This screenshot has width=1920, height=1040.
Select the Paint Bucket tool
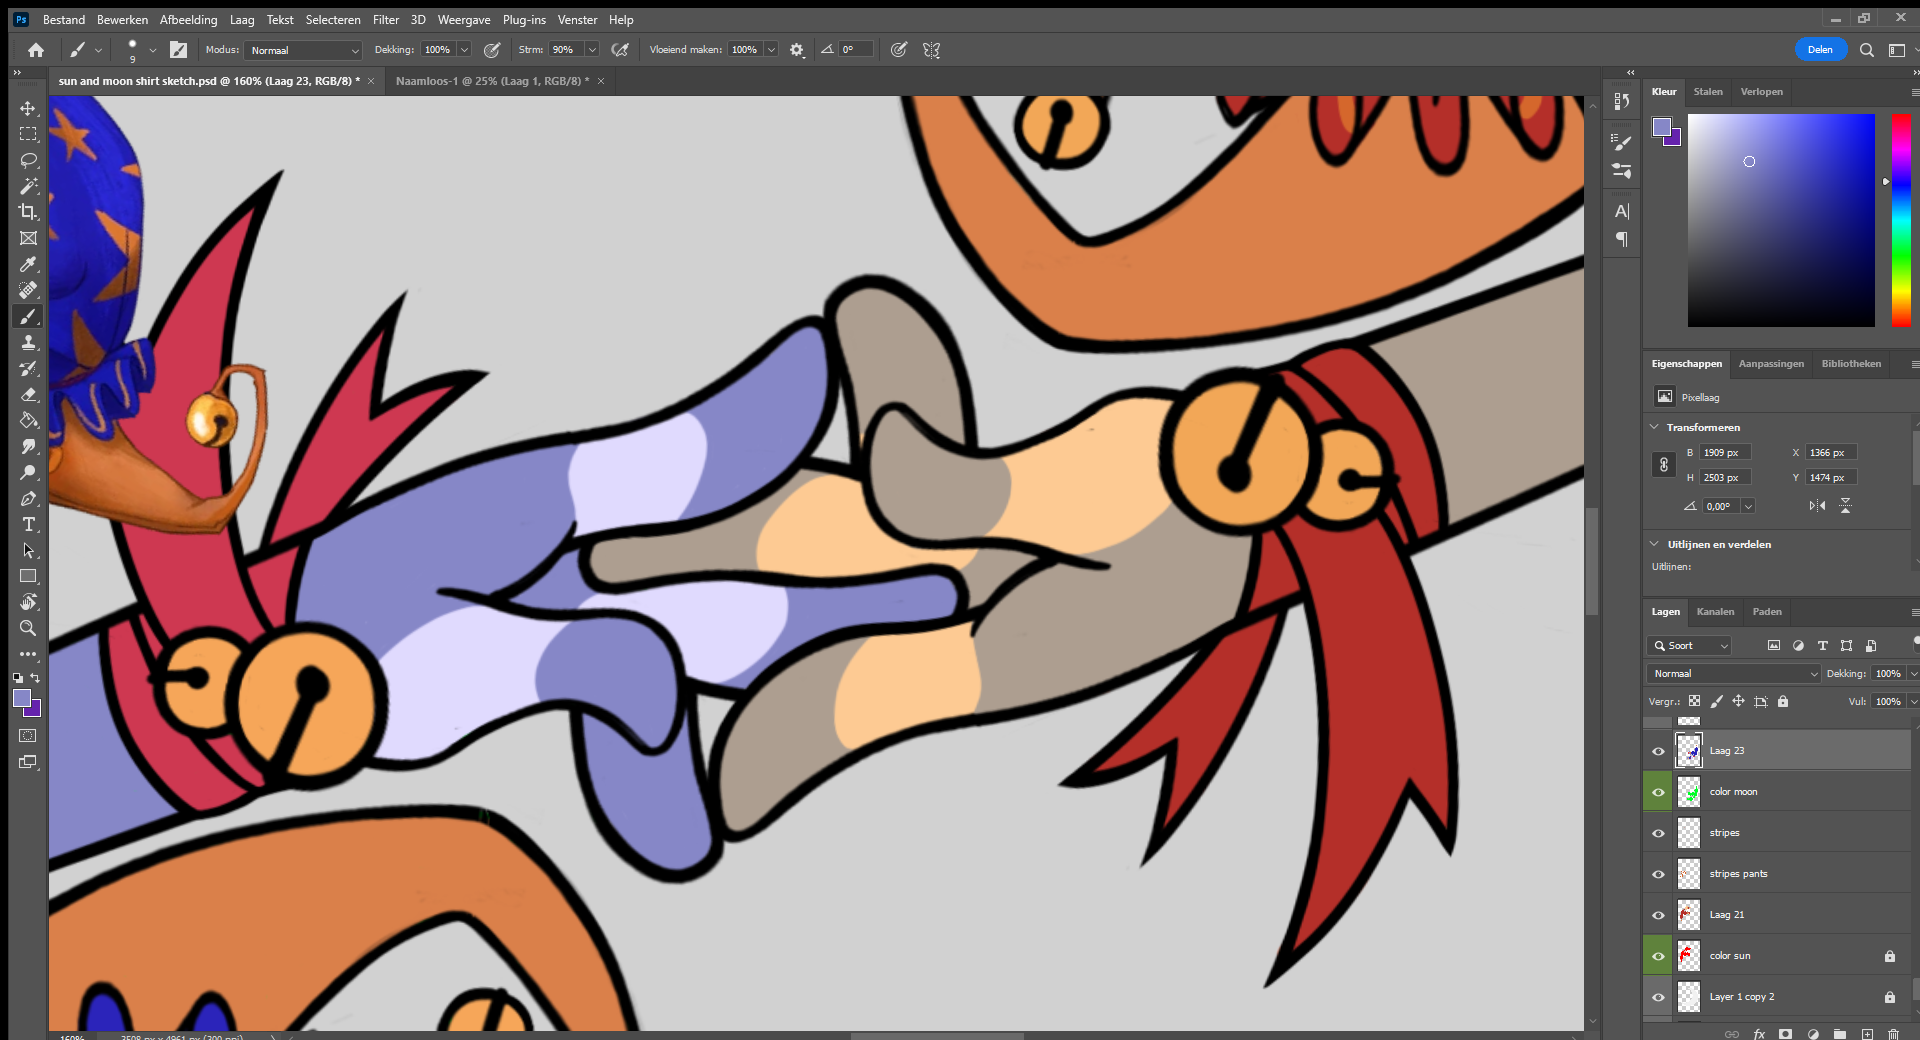pos(28,420)
